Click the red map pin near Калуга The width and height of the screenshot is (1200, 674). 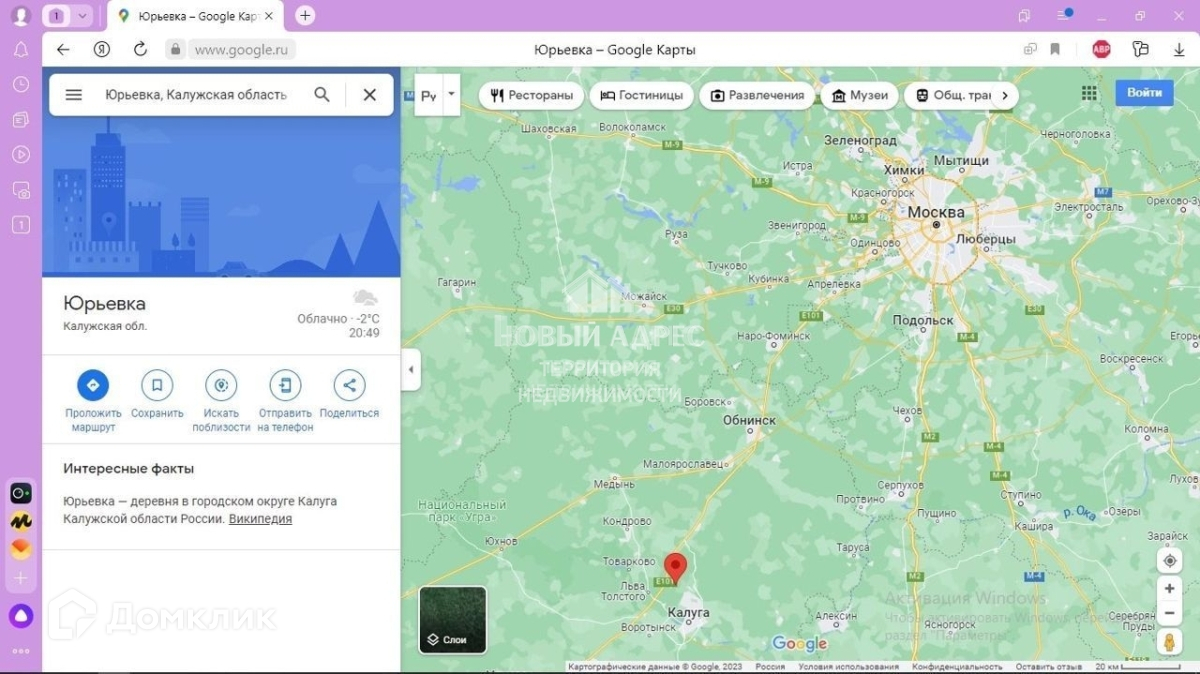click(x=676, y=567)
